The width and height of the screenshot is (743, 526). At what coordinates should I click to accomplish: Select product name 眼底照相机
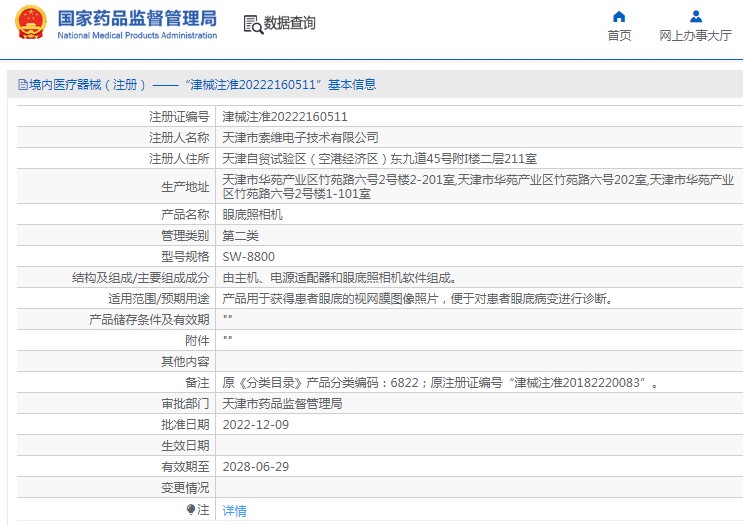[253, 215]
